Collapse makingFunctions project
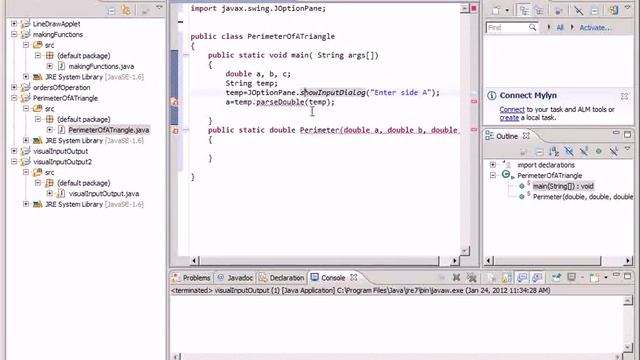Viewport: 640px width, 360px height. tap(14, 34)
